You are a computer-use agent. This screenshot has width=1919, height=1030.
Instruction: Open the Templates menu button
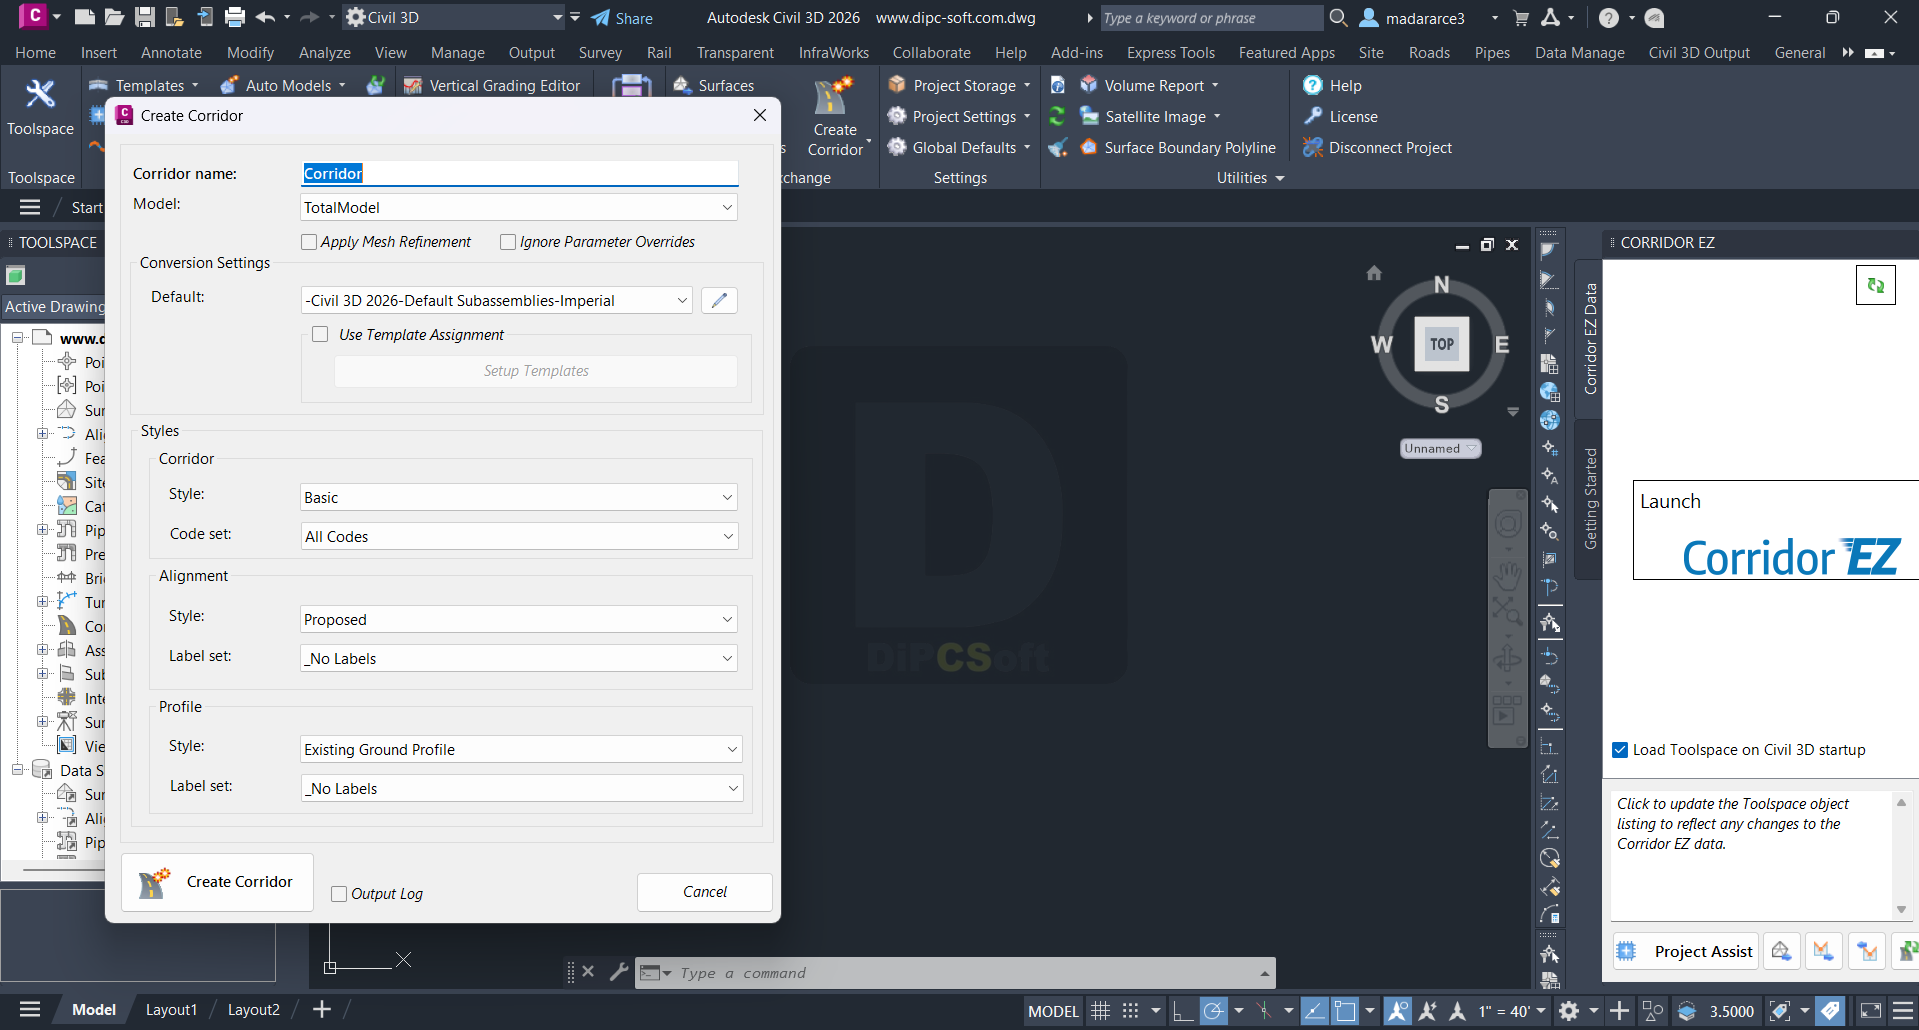pos(144,86)
